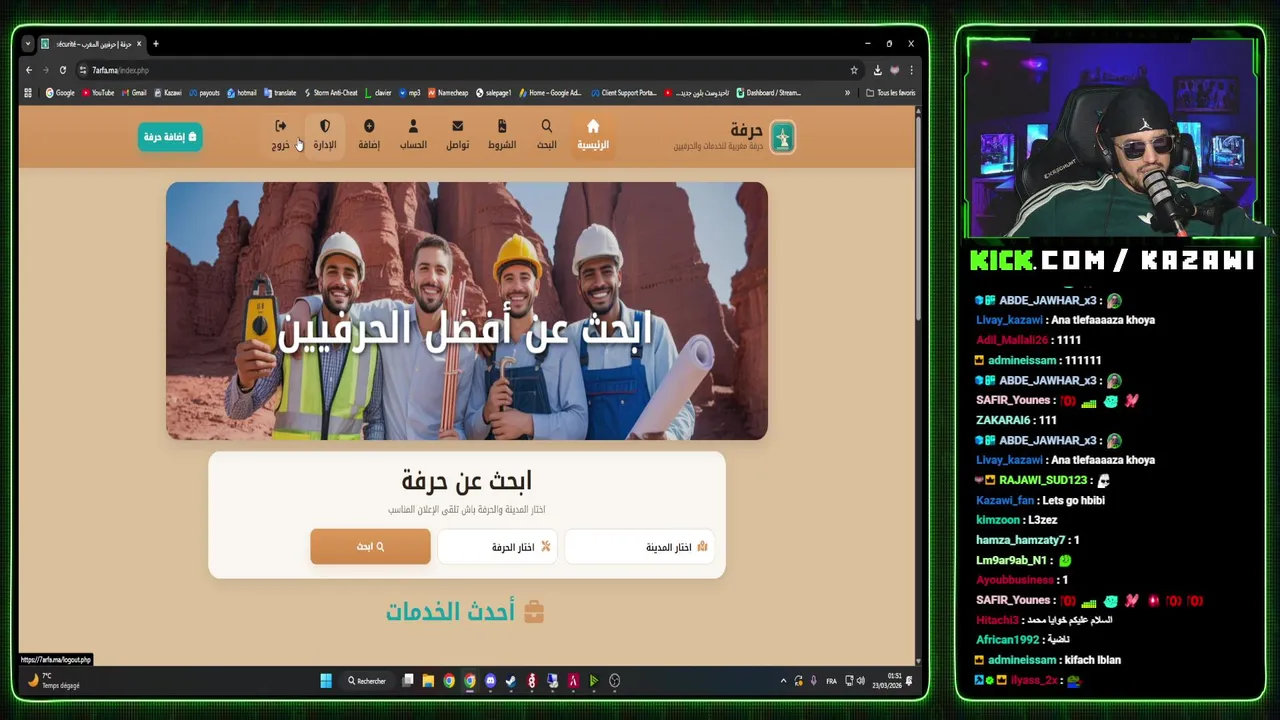Click the ابحث search button
The image size is (1280, 720).
370,547
